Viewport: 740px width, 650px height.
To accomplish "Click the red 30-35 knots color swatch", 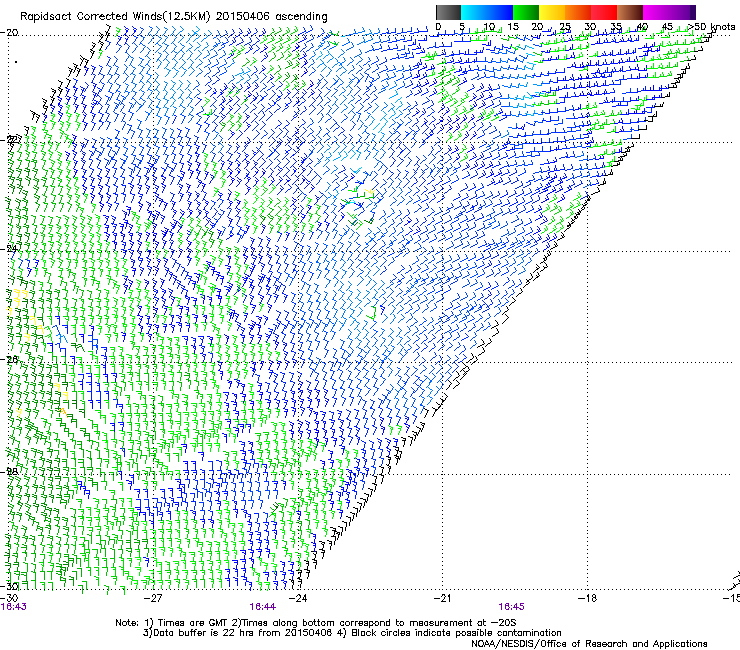I will [x=604, y=12].
